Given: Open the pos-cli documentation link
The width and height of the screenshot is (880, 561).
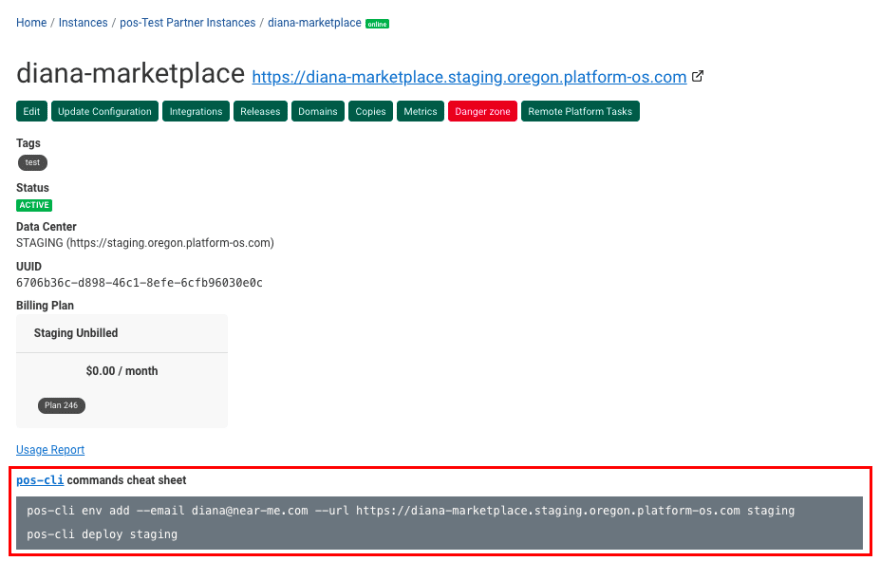Looking at the screenshot, I should click(x=40, y=480).
